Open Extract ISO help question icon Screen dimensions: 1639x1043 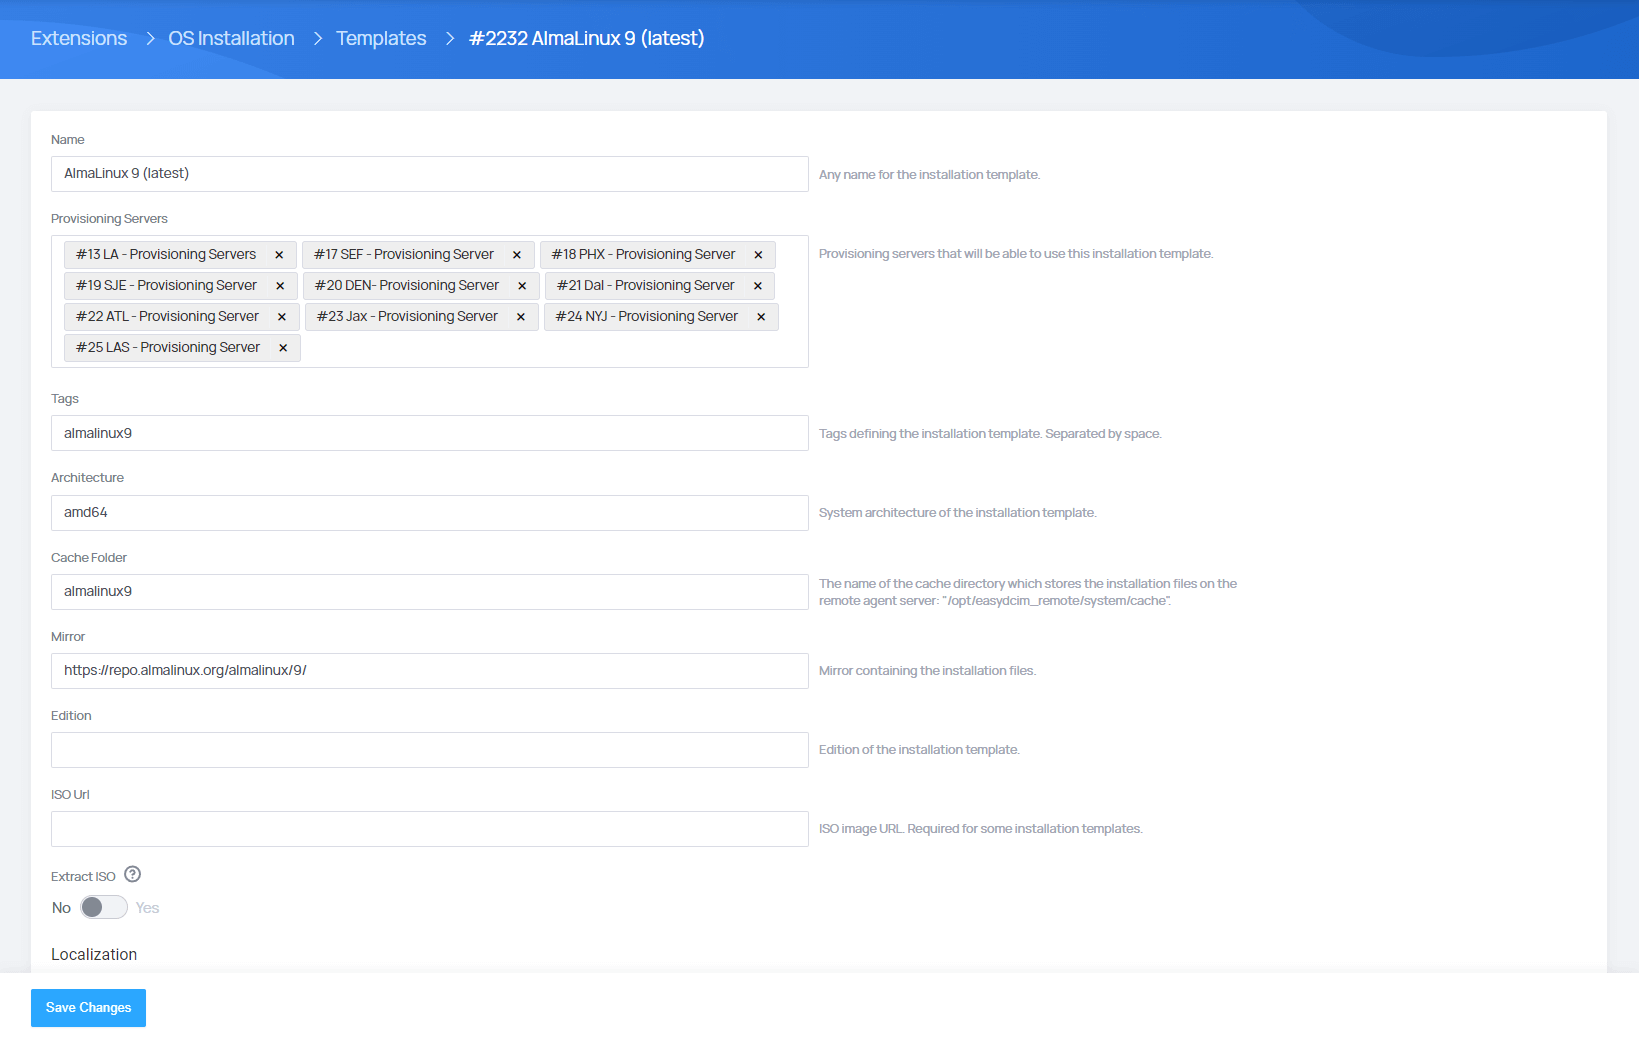tap(133, 875)
